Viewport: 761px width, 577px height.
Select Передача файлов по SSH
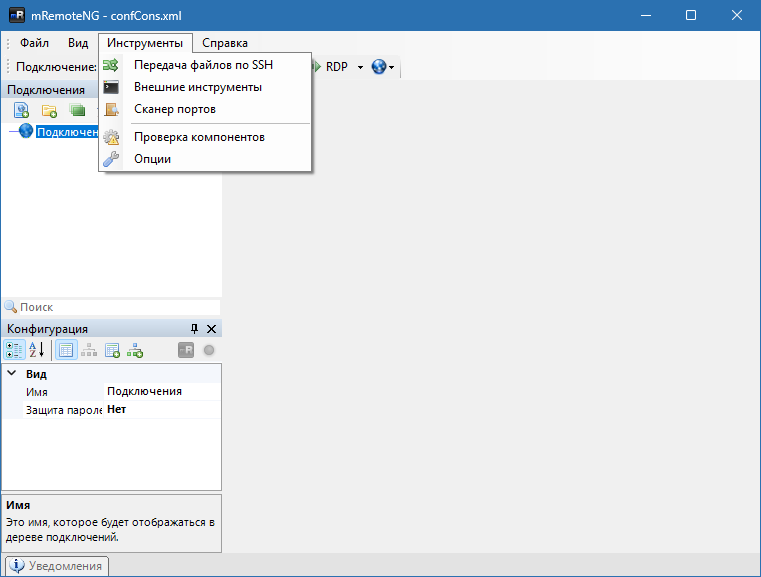click(x=205, y=65)
